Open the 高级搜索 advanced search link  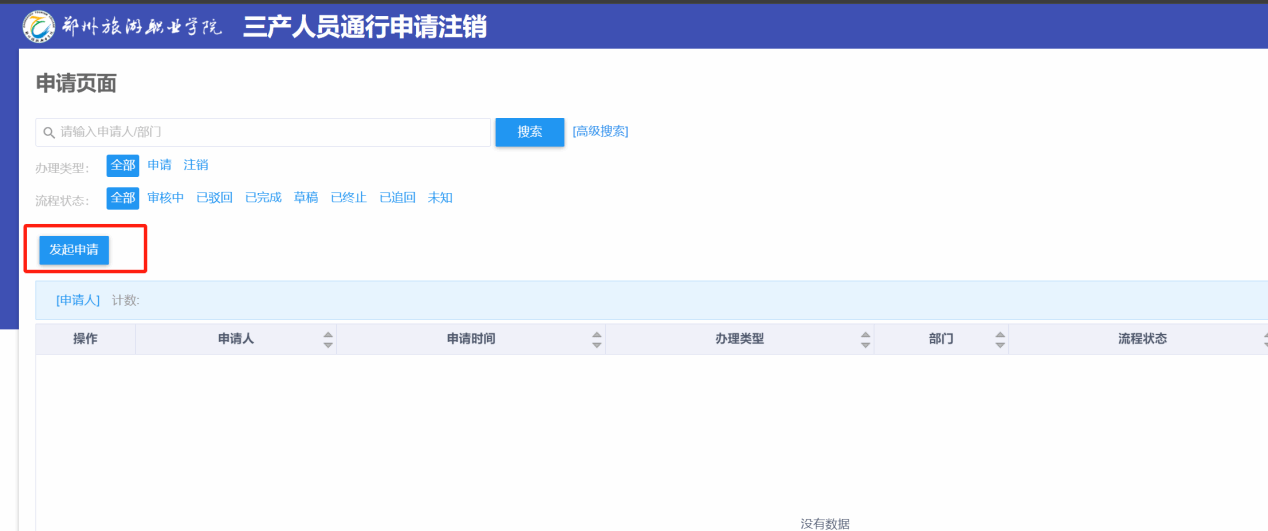coord(600,131)
